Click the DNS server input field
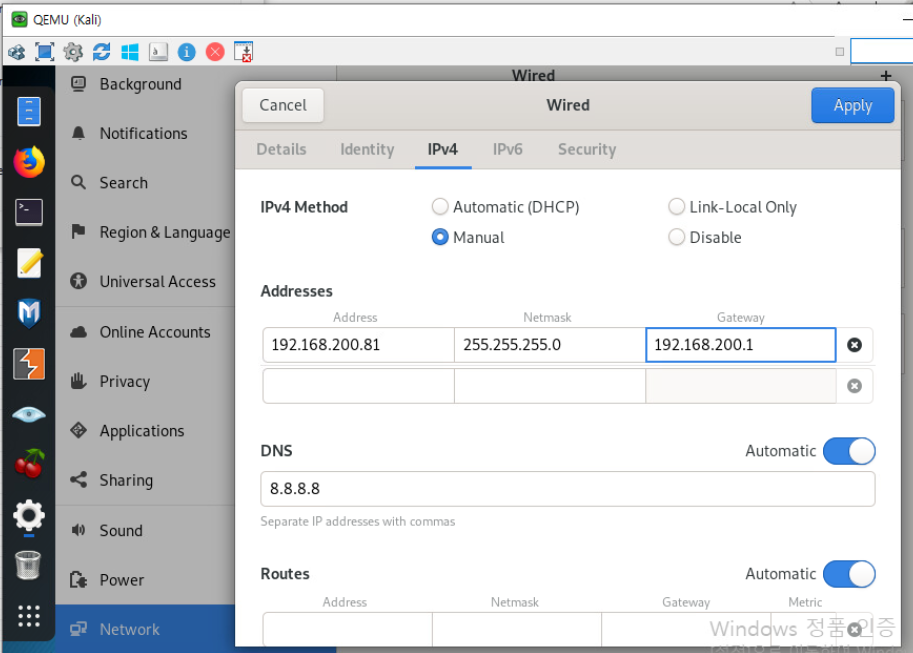The image size is (913, 653). pos(568,489)
